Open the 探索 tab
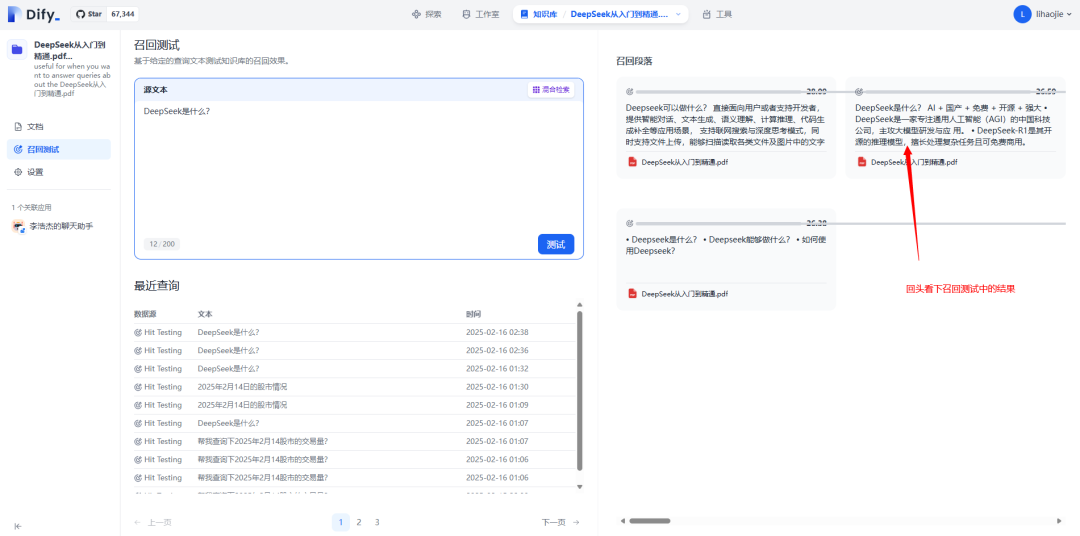This screenshot has width=1080, height=536. 426,14
